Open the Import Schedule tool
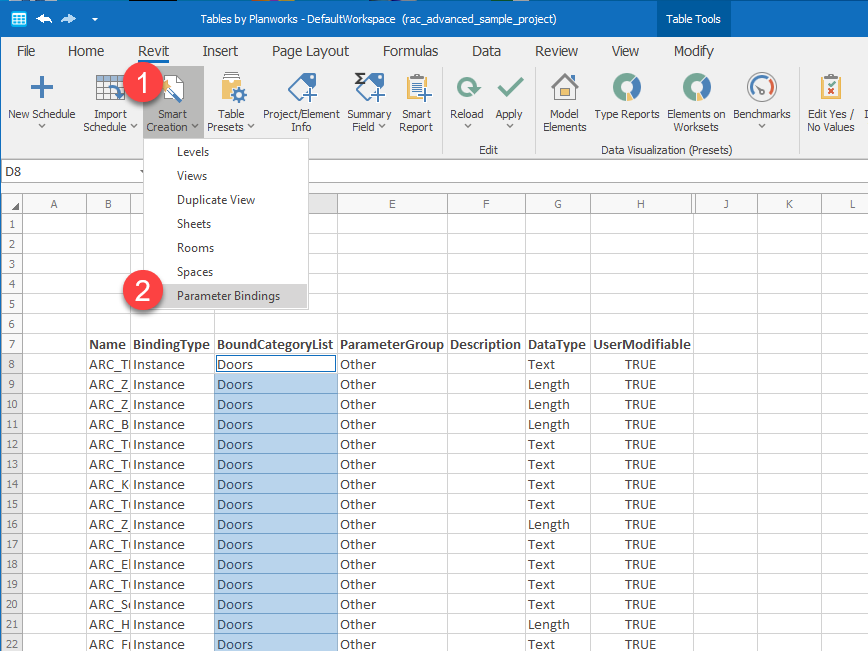 110,104
